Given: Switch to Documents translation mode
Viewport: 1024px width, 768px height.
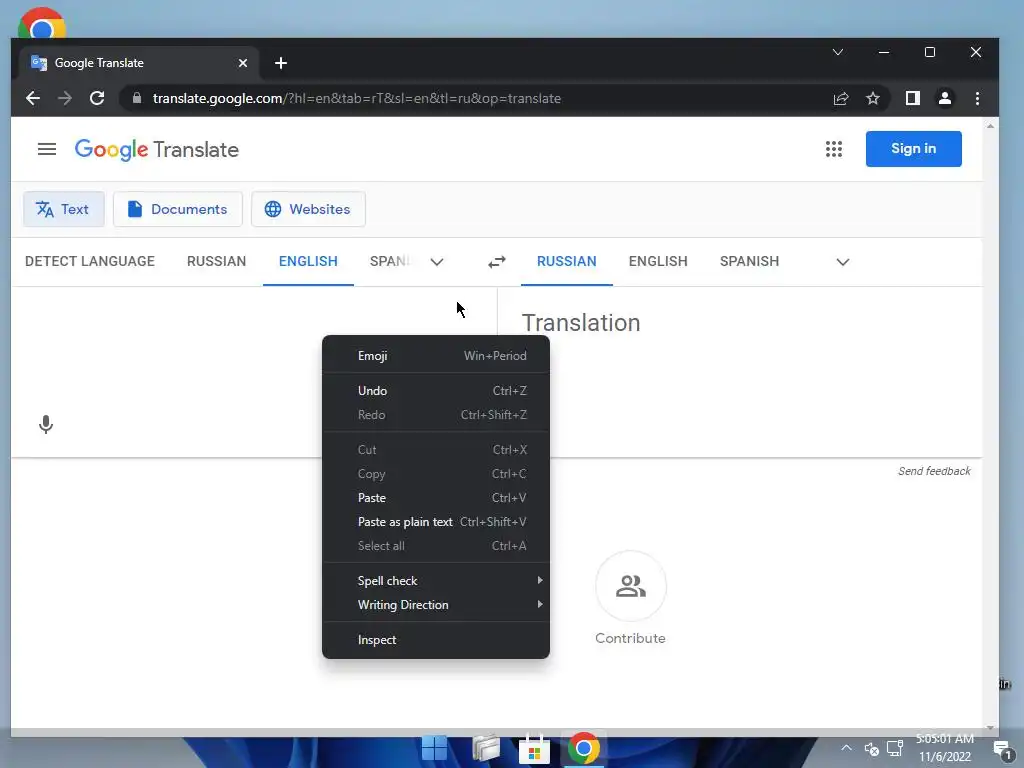Looking at the screenshot, I should click(178, 209).
